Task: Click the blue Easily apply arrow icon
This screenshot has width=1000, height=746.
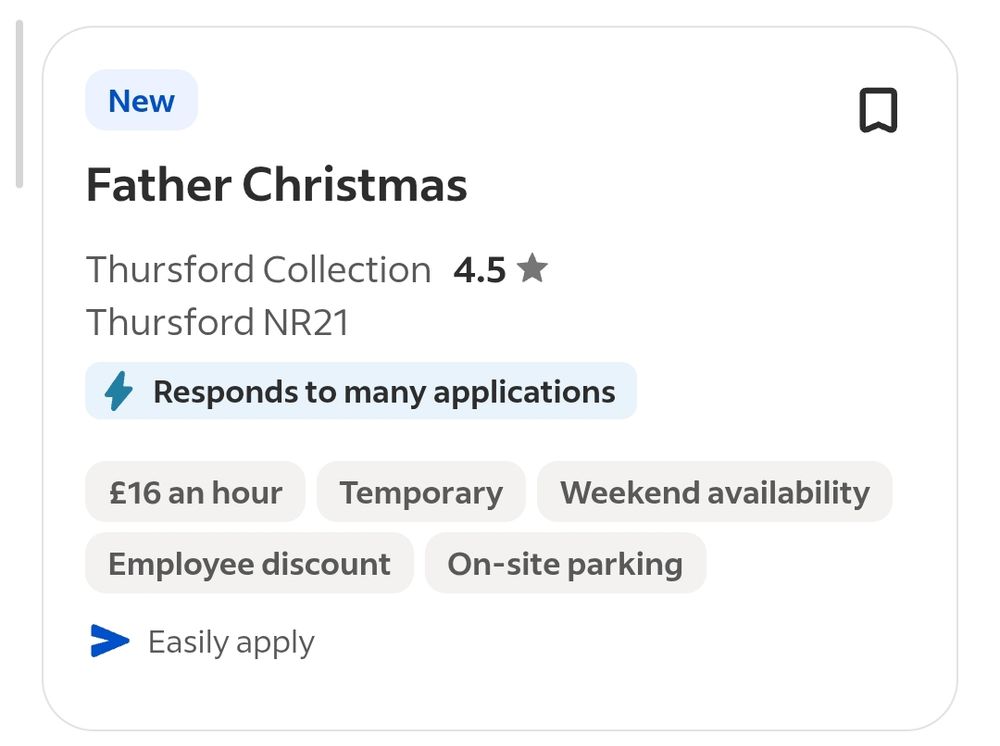Action: click(110, 641)
